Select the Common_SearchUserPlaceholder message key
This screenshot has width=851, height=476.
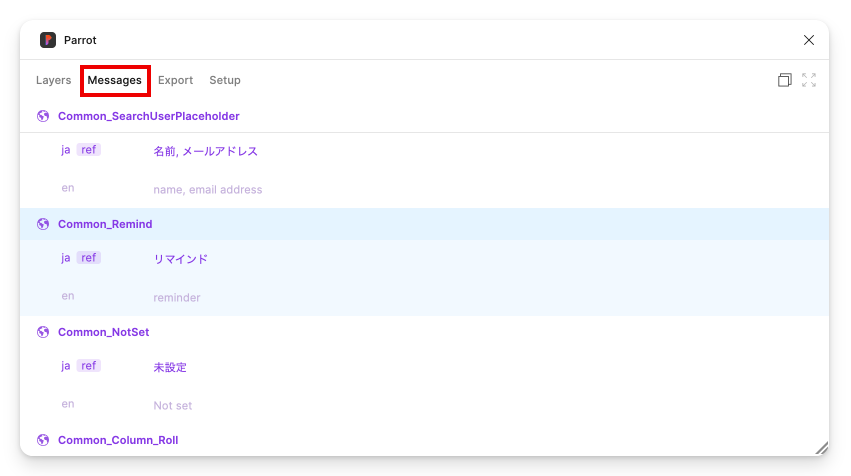click(148, 116)
